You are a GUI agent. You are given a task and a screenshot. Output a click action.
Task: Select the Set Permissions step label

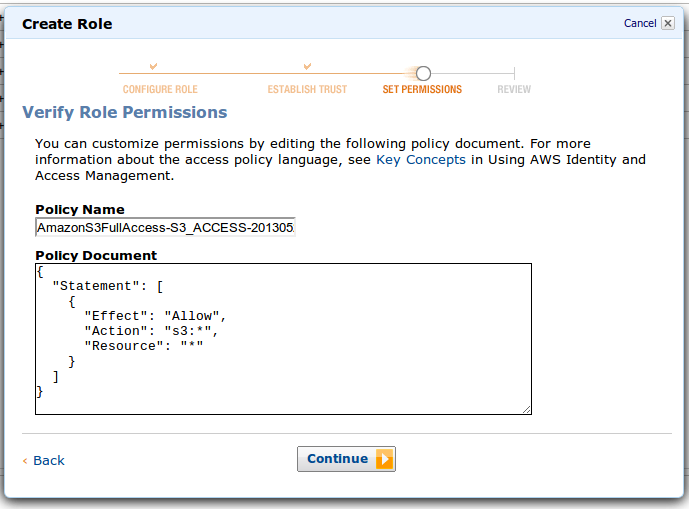(x=422, y=90)
